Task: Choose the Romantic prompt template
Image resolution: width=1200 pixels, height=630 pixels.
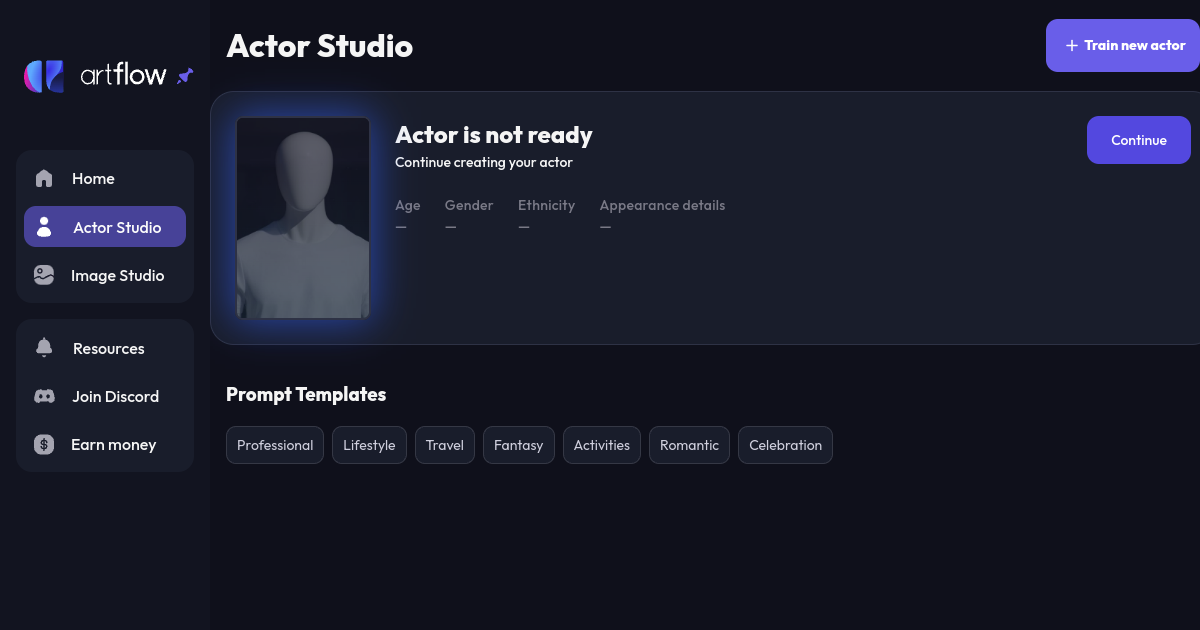Action: 689,445
